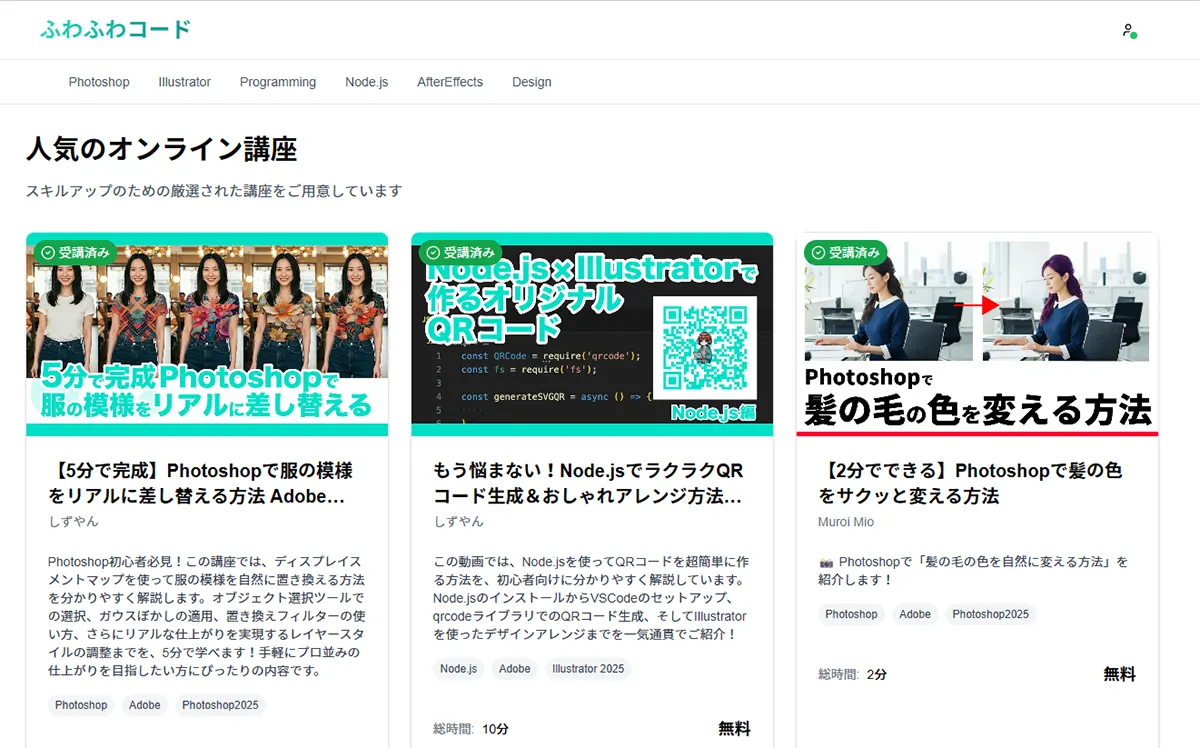Screen dimensions: 1200x748
Task: Click the user profile icon in header
Action: (x=1129, y=31)
